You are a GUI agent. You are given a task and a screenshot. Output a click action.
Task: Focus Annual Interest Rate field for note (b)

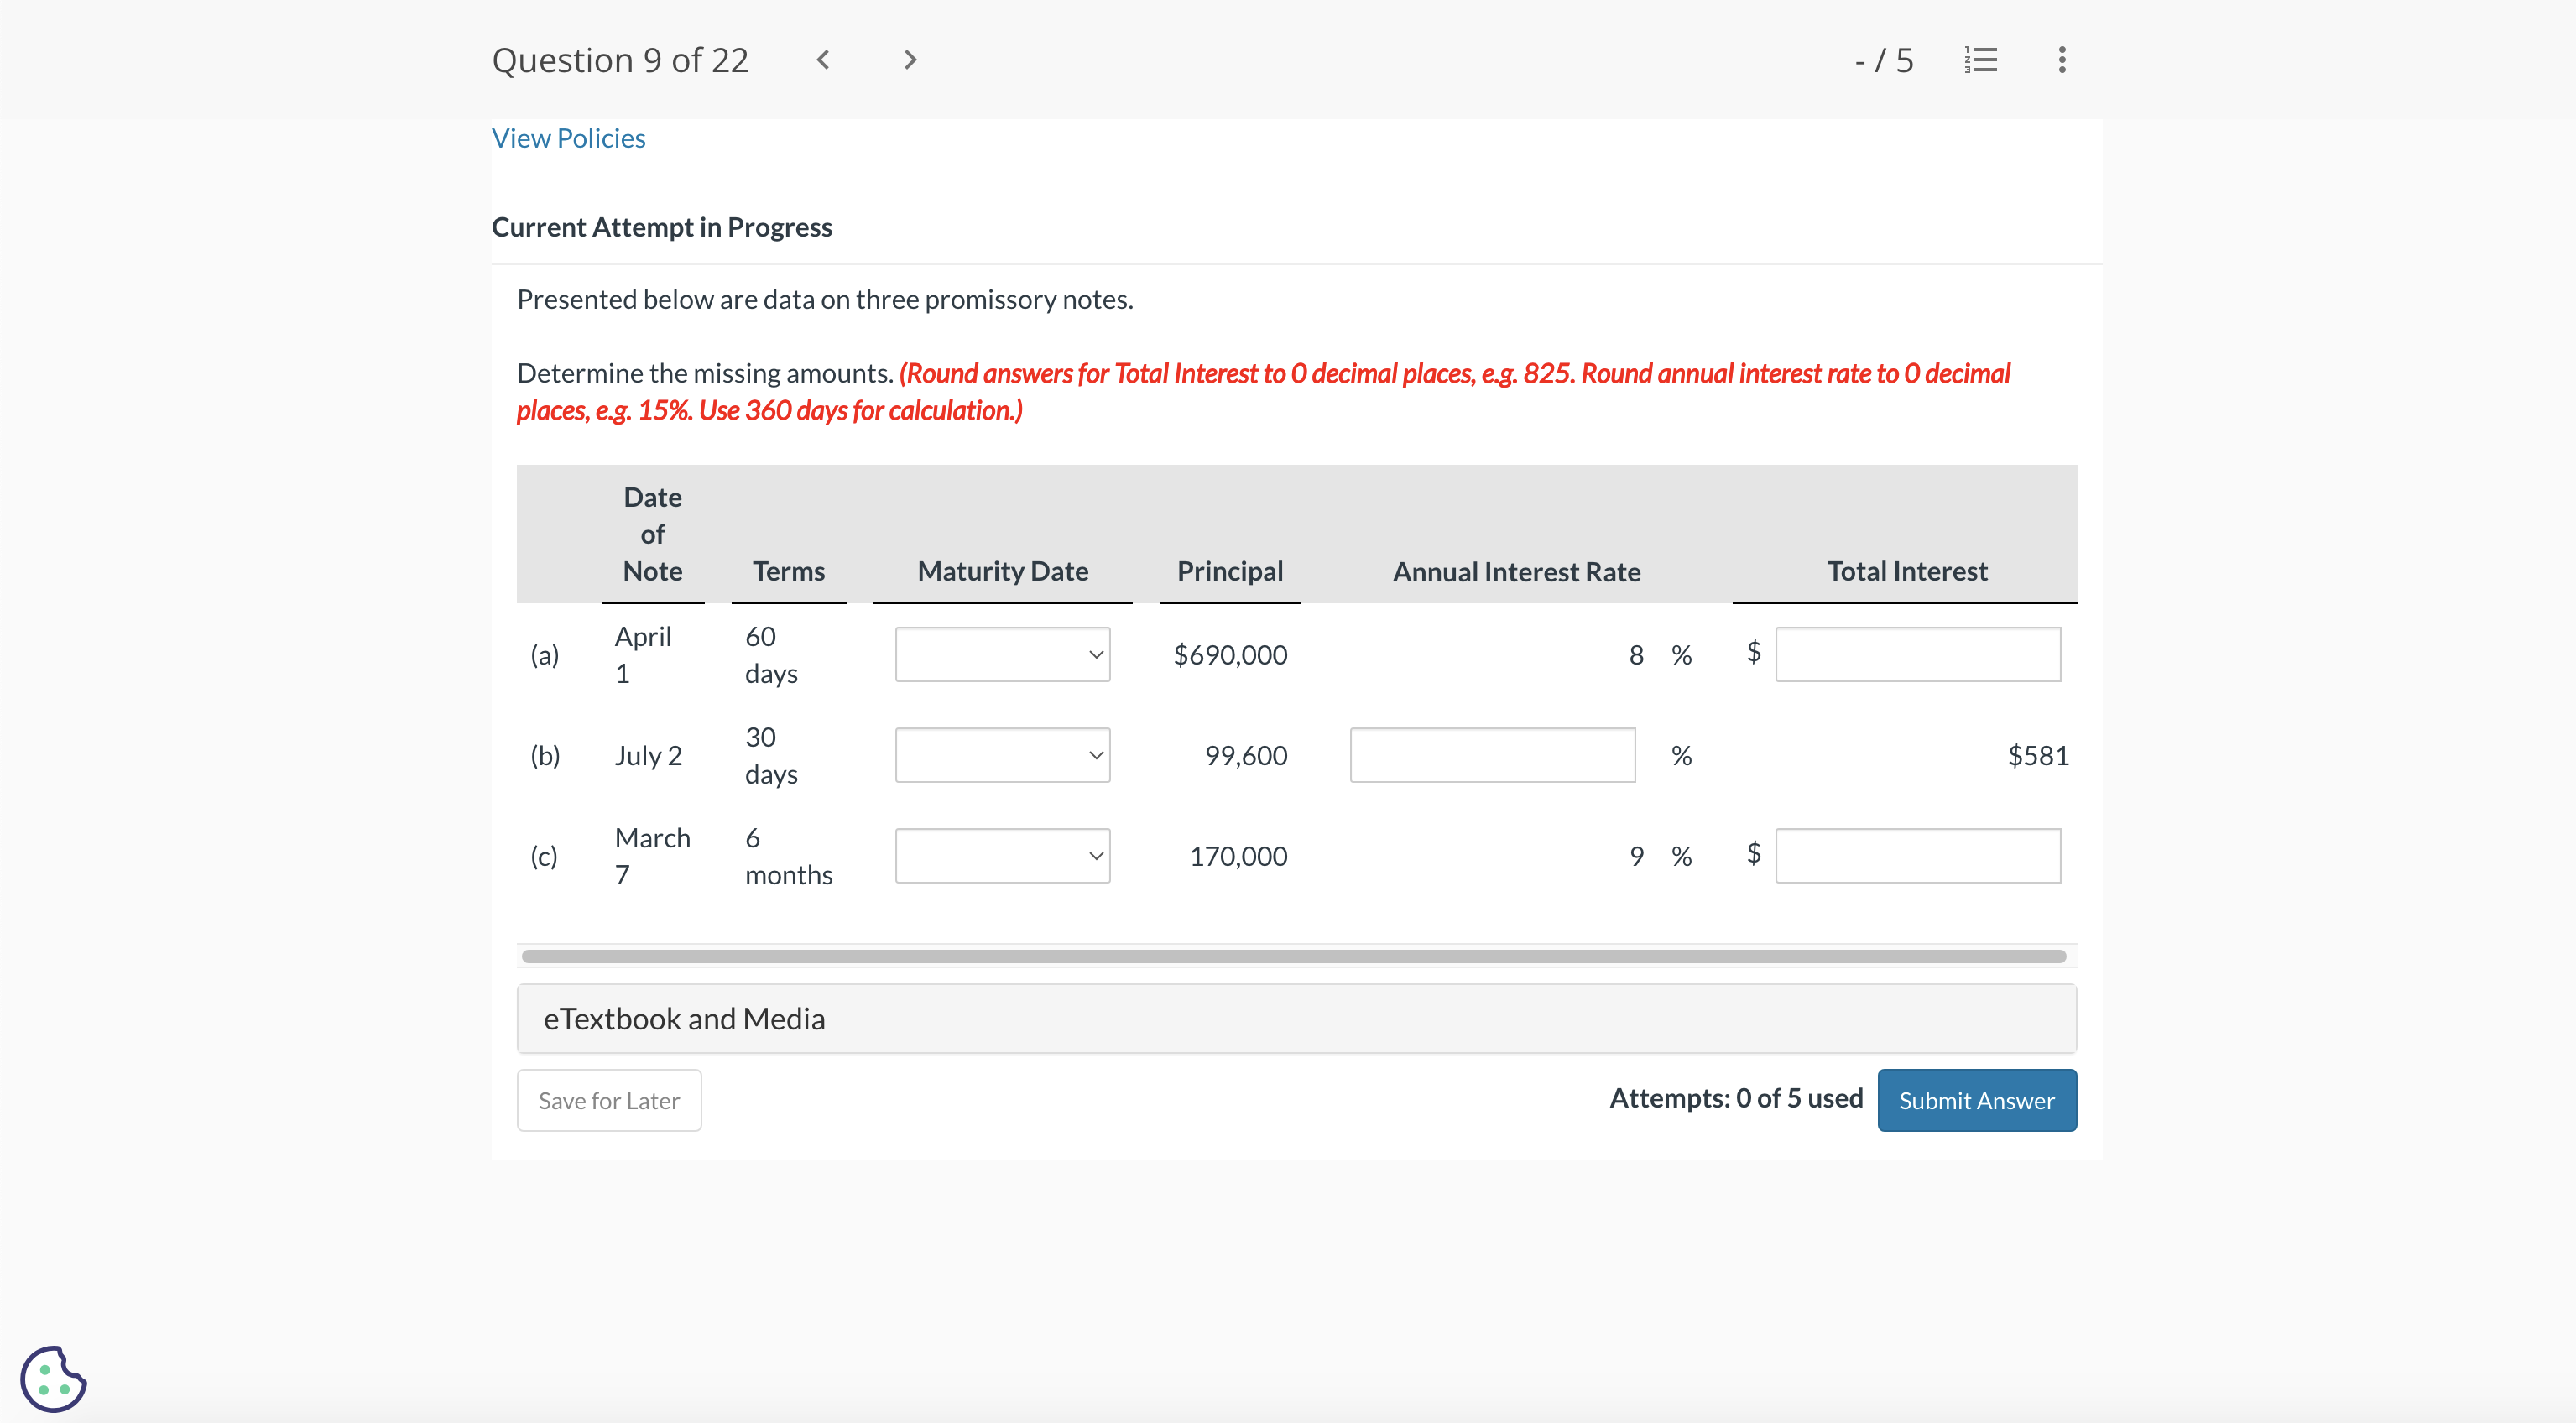pos(1492,755)
